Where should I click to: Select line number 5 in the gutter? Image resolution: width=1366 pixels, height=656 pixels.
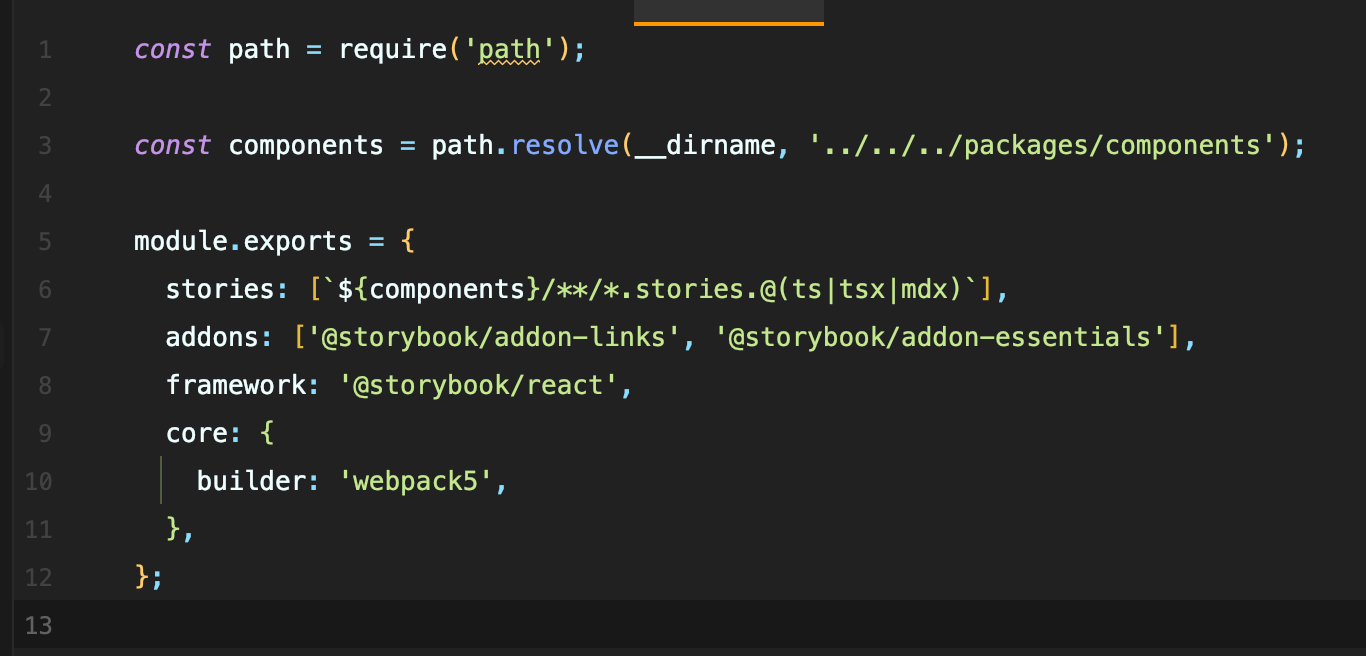(45, 240)
